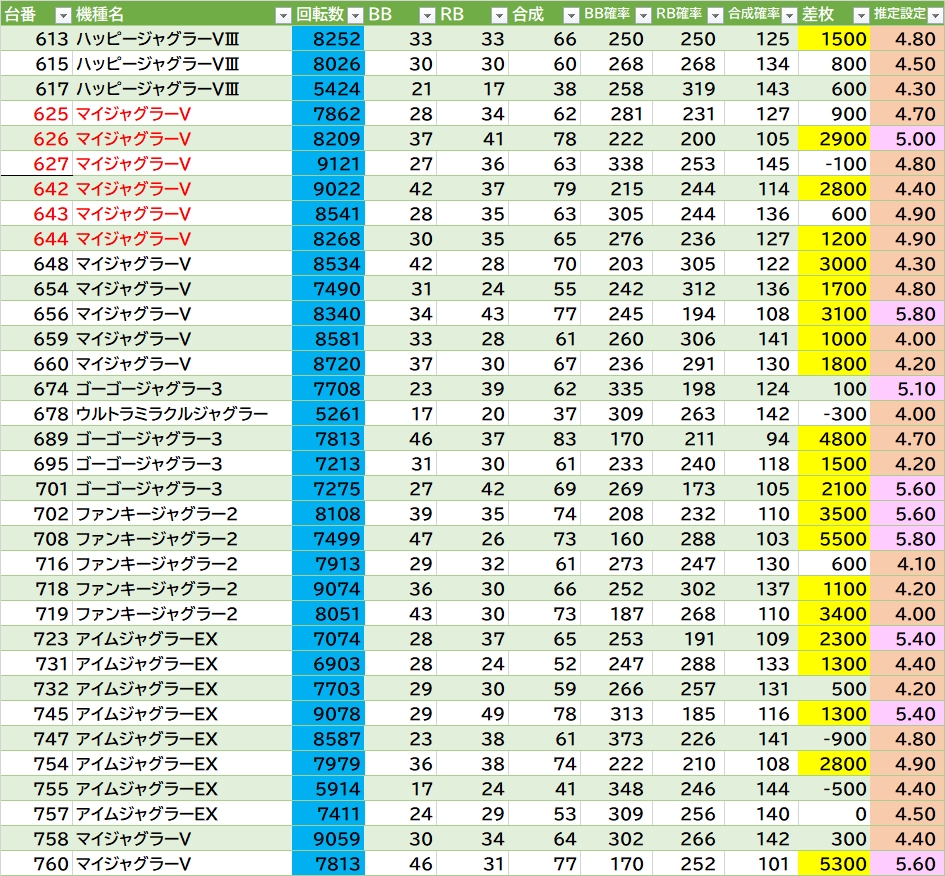The height and width of the screenshot is (876, 945).
Task: Select yellow 差枚 cell 5300
Action: (x=834, y=864)
